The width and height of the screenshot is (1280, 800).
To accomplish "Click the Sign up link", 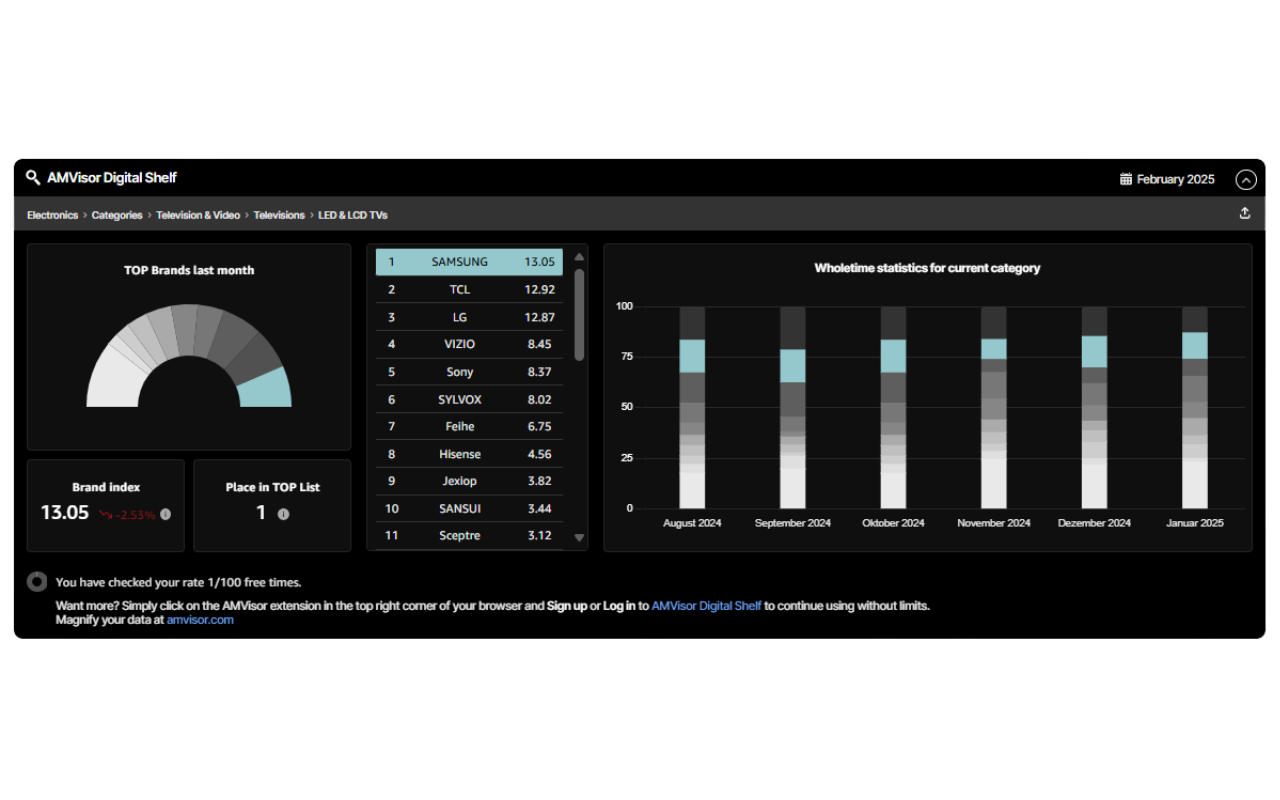I will tap(567, 606).
